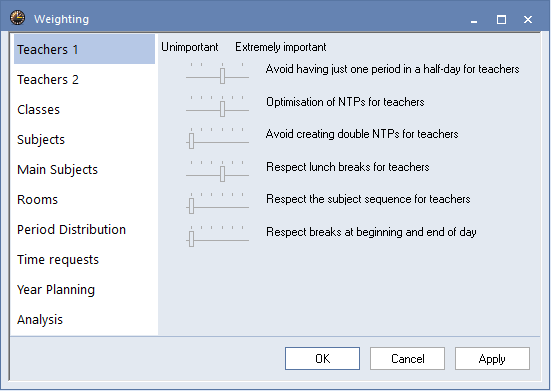Click the Respect lunch breaks slider handle
This screenshot has width=551, height=391.
point(222,174)
